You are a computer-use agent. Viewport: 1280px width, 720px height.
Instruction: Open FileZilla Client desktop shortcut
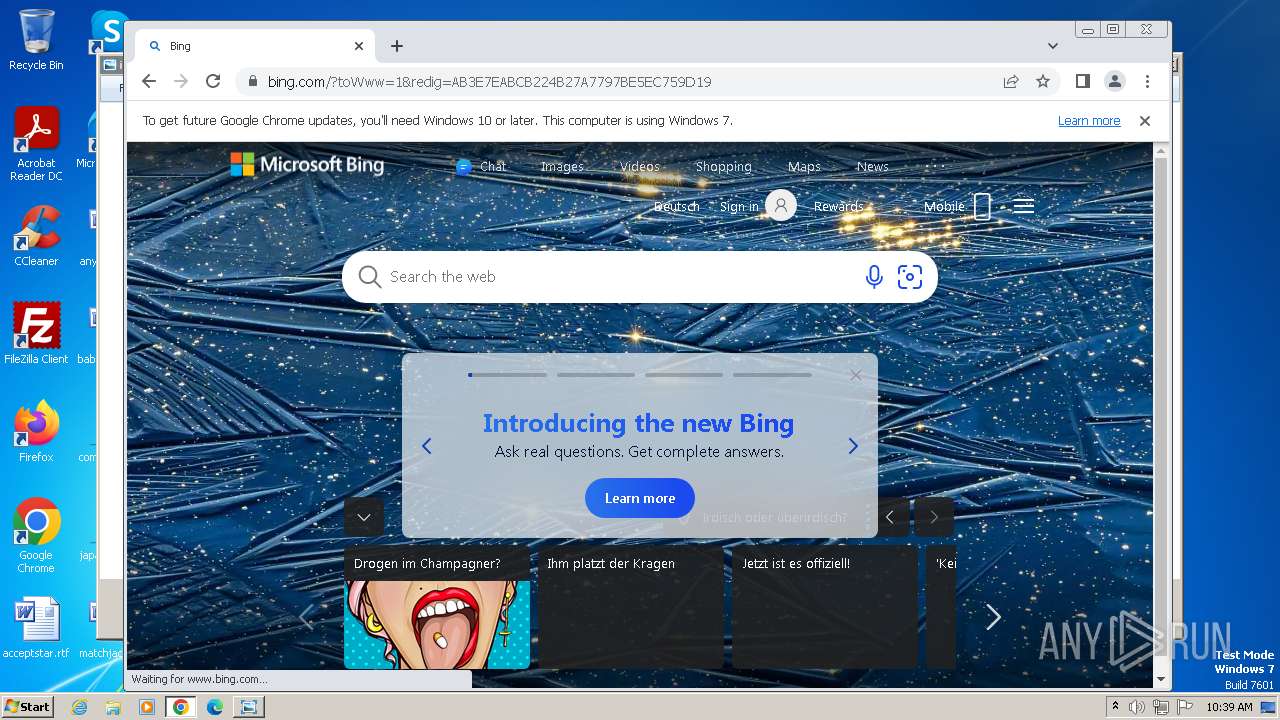click(x=36, y=334)
